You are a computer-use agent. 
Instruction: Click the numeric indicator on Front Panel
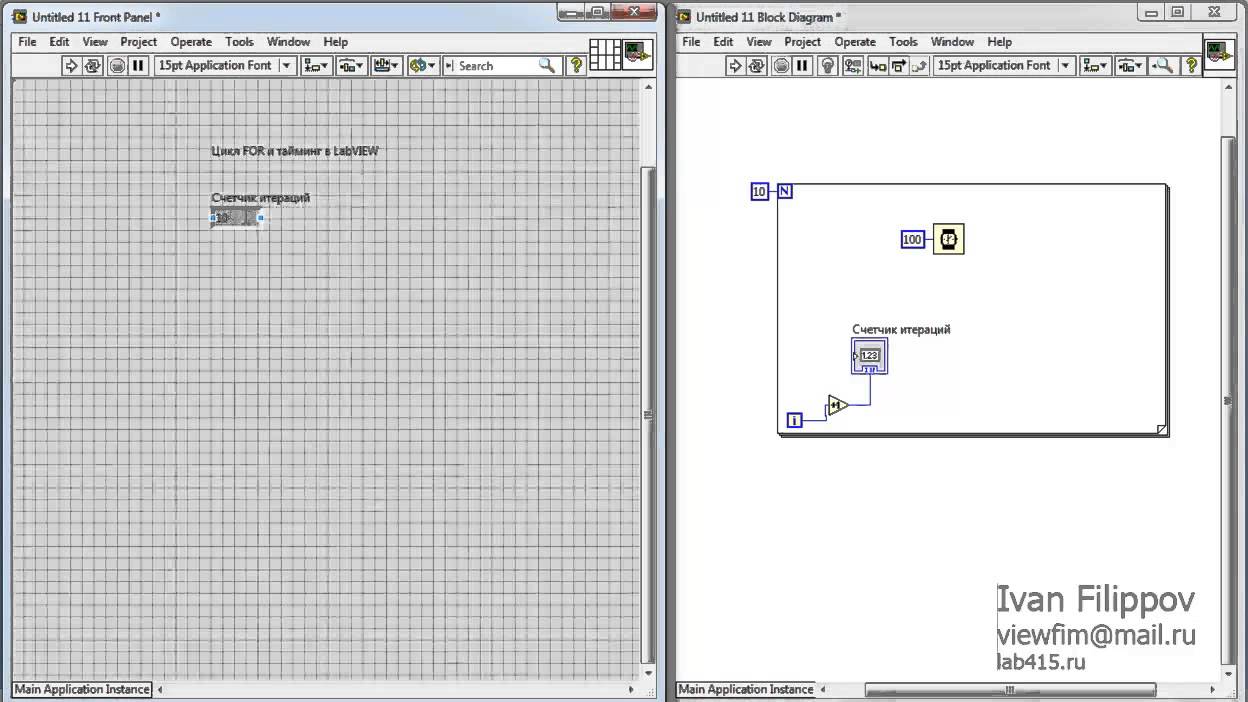[x=236, y=217]
